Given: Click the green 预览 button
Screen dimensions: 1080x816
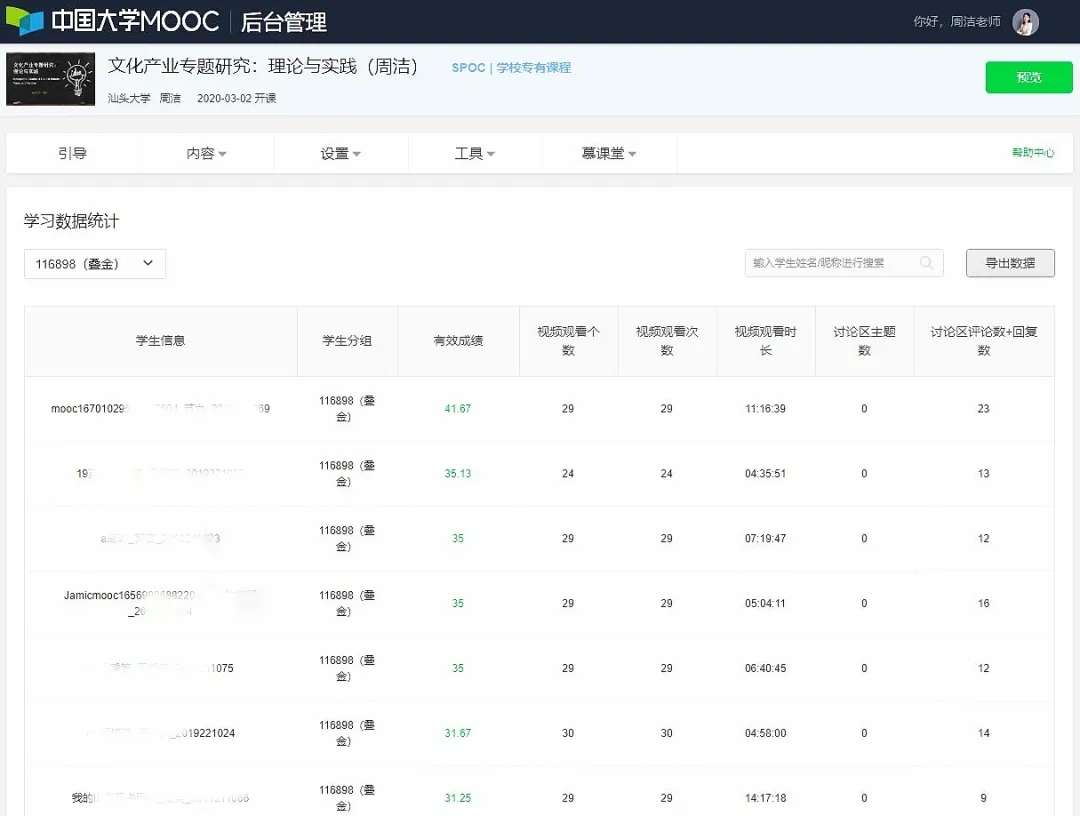Looking at the screenshot, I should [x=1028, y=78].
